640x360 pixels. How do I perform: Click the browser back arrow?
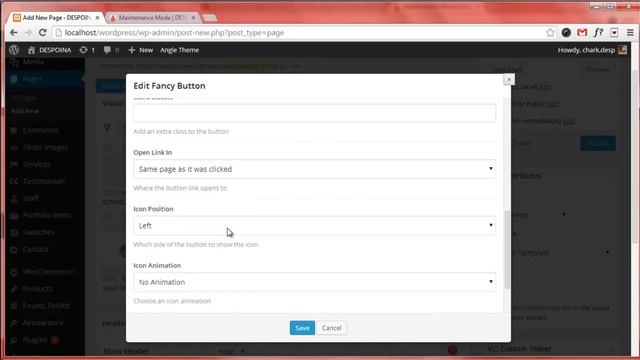(x=13, y=33)
